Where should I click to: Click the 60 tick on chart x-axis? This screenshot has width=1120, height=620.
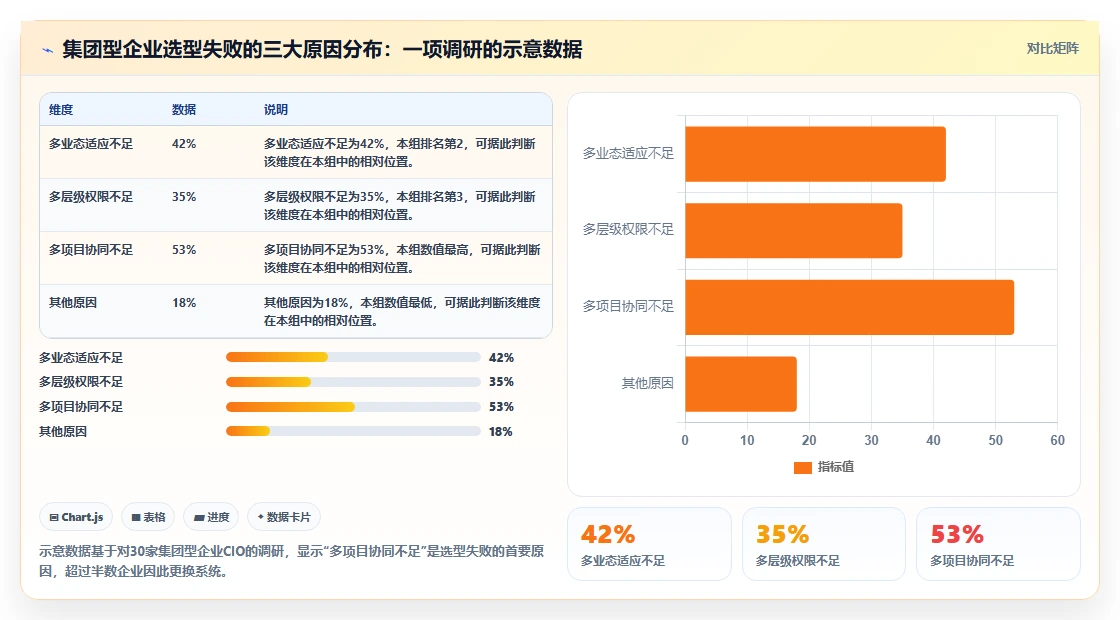click(1057, 440)
